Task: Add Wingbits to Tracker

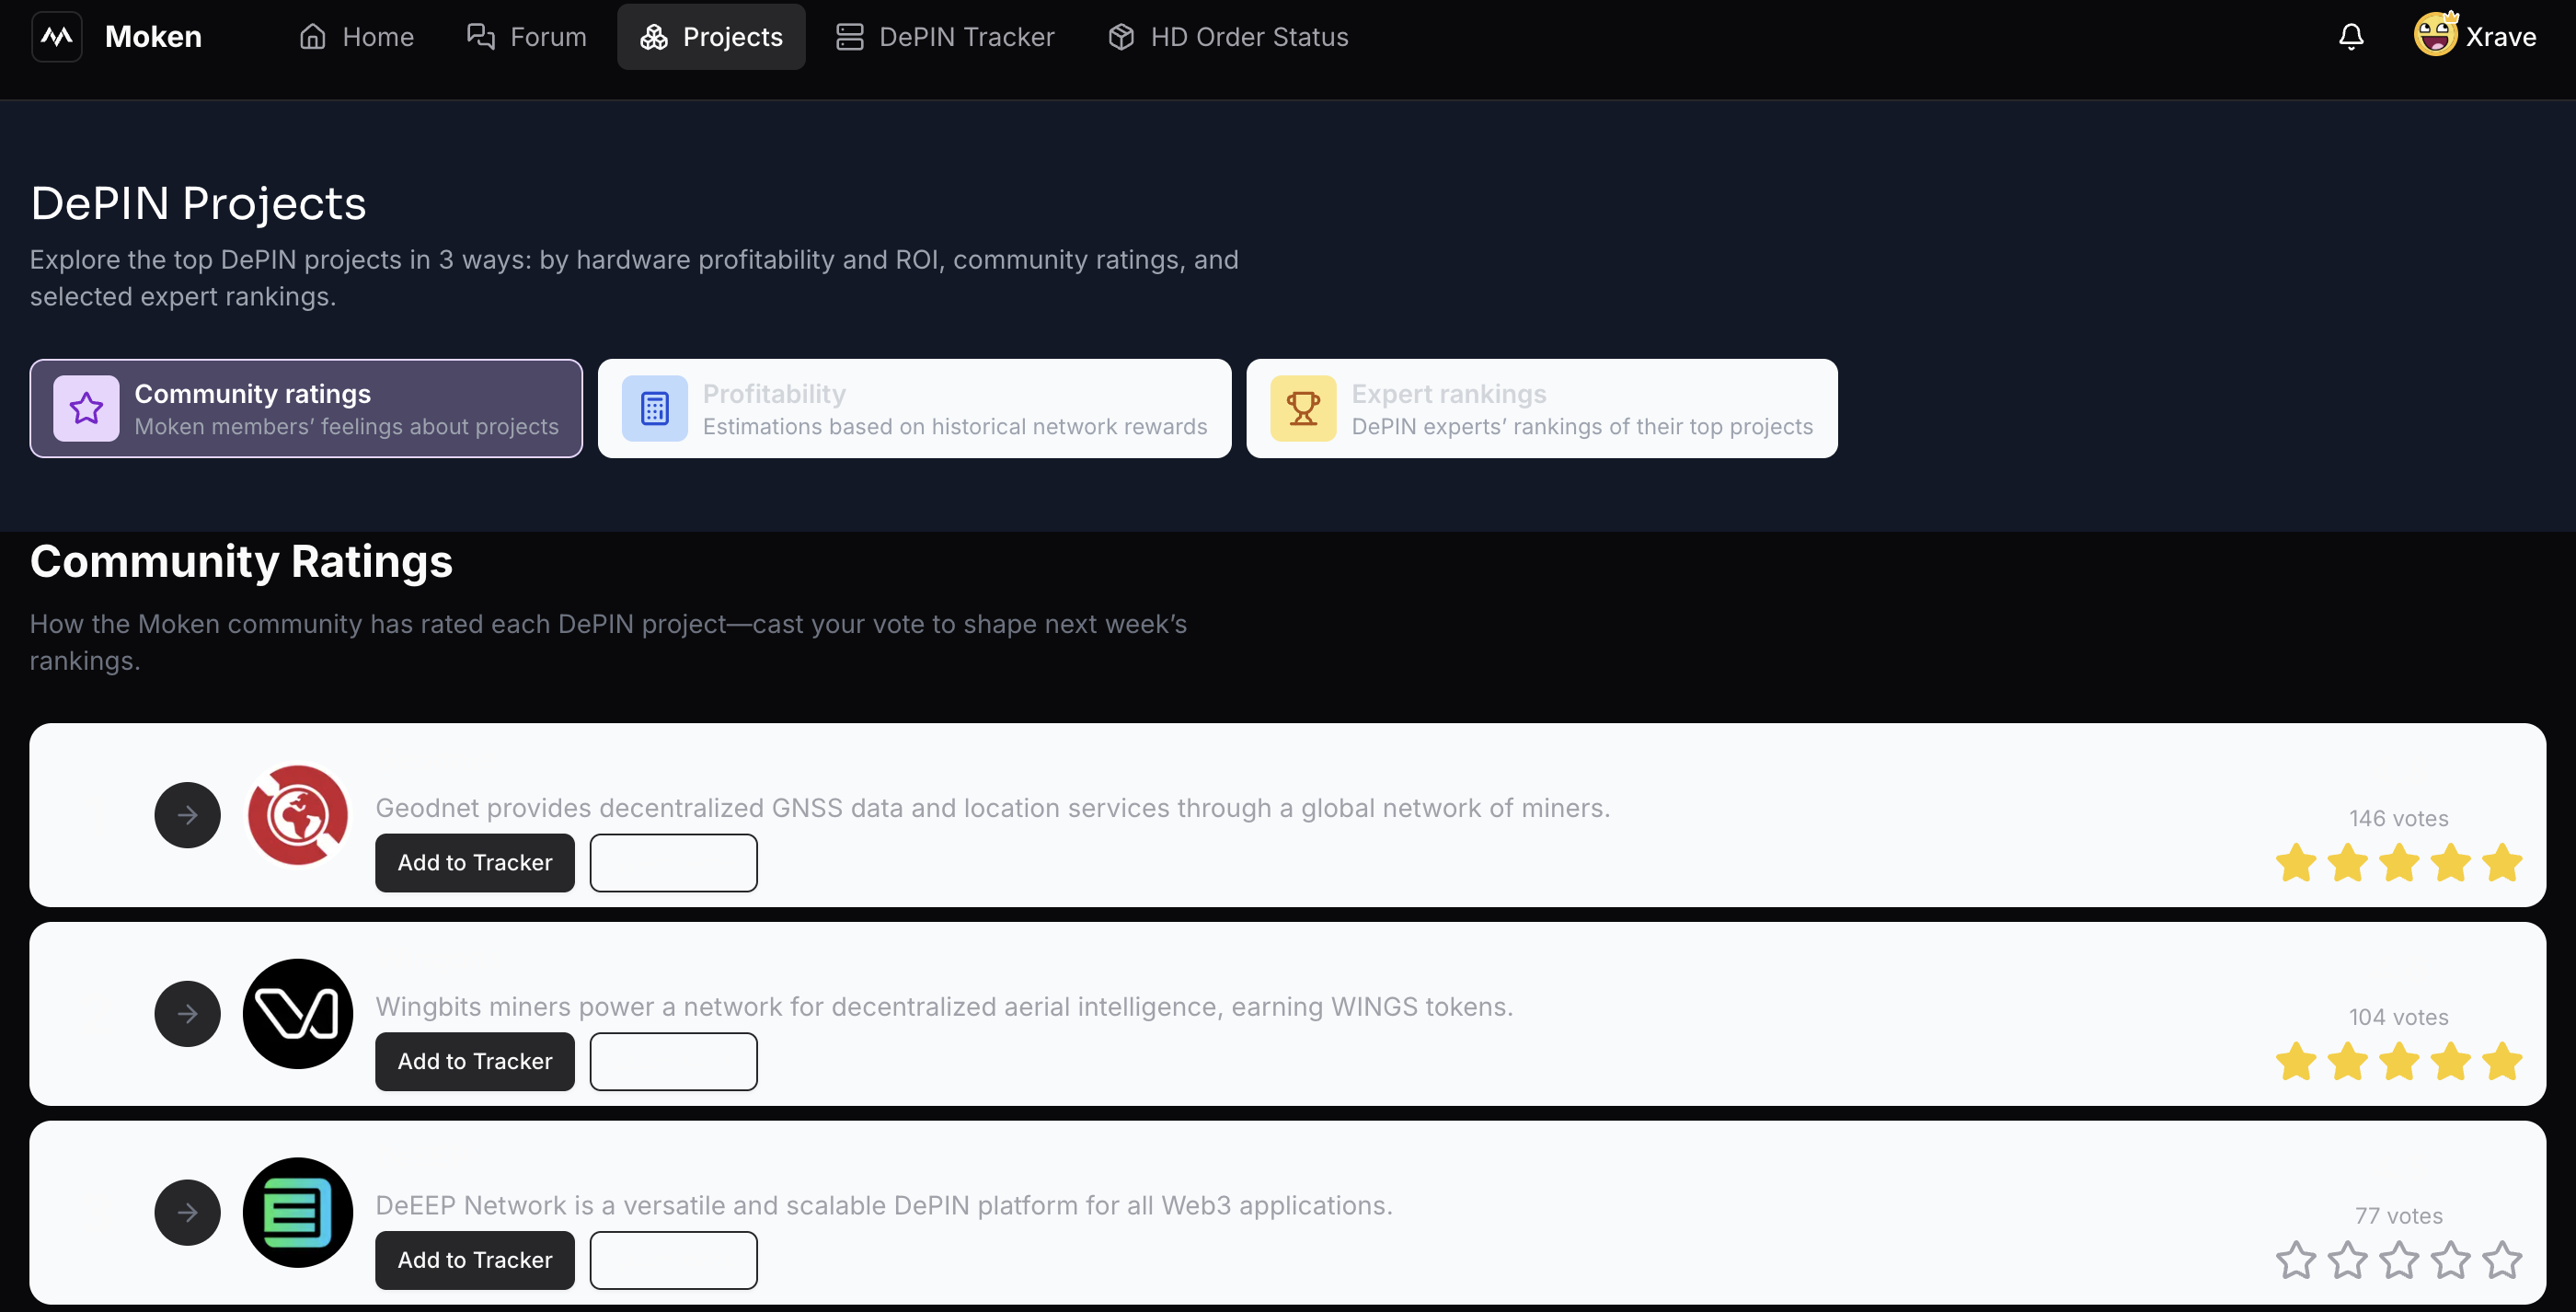Action: [475, 1061]
